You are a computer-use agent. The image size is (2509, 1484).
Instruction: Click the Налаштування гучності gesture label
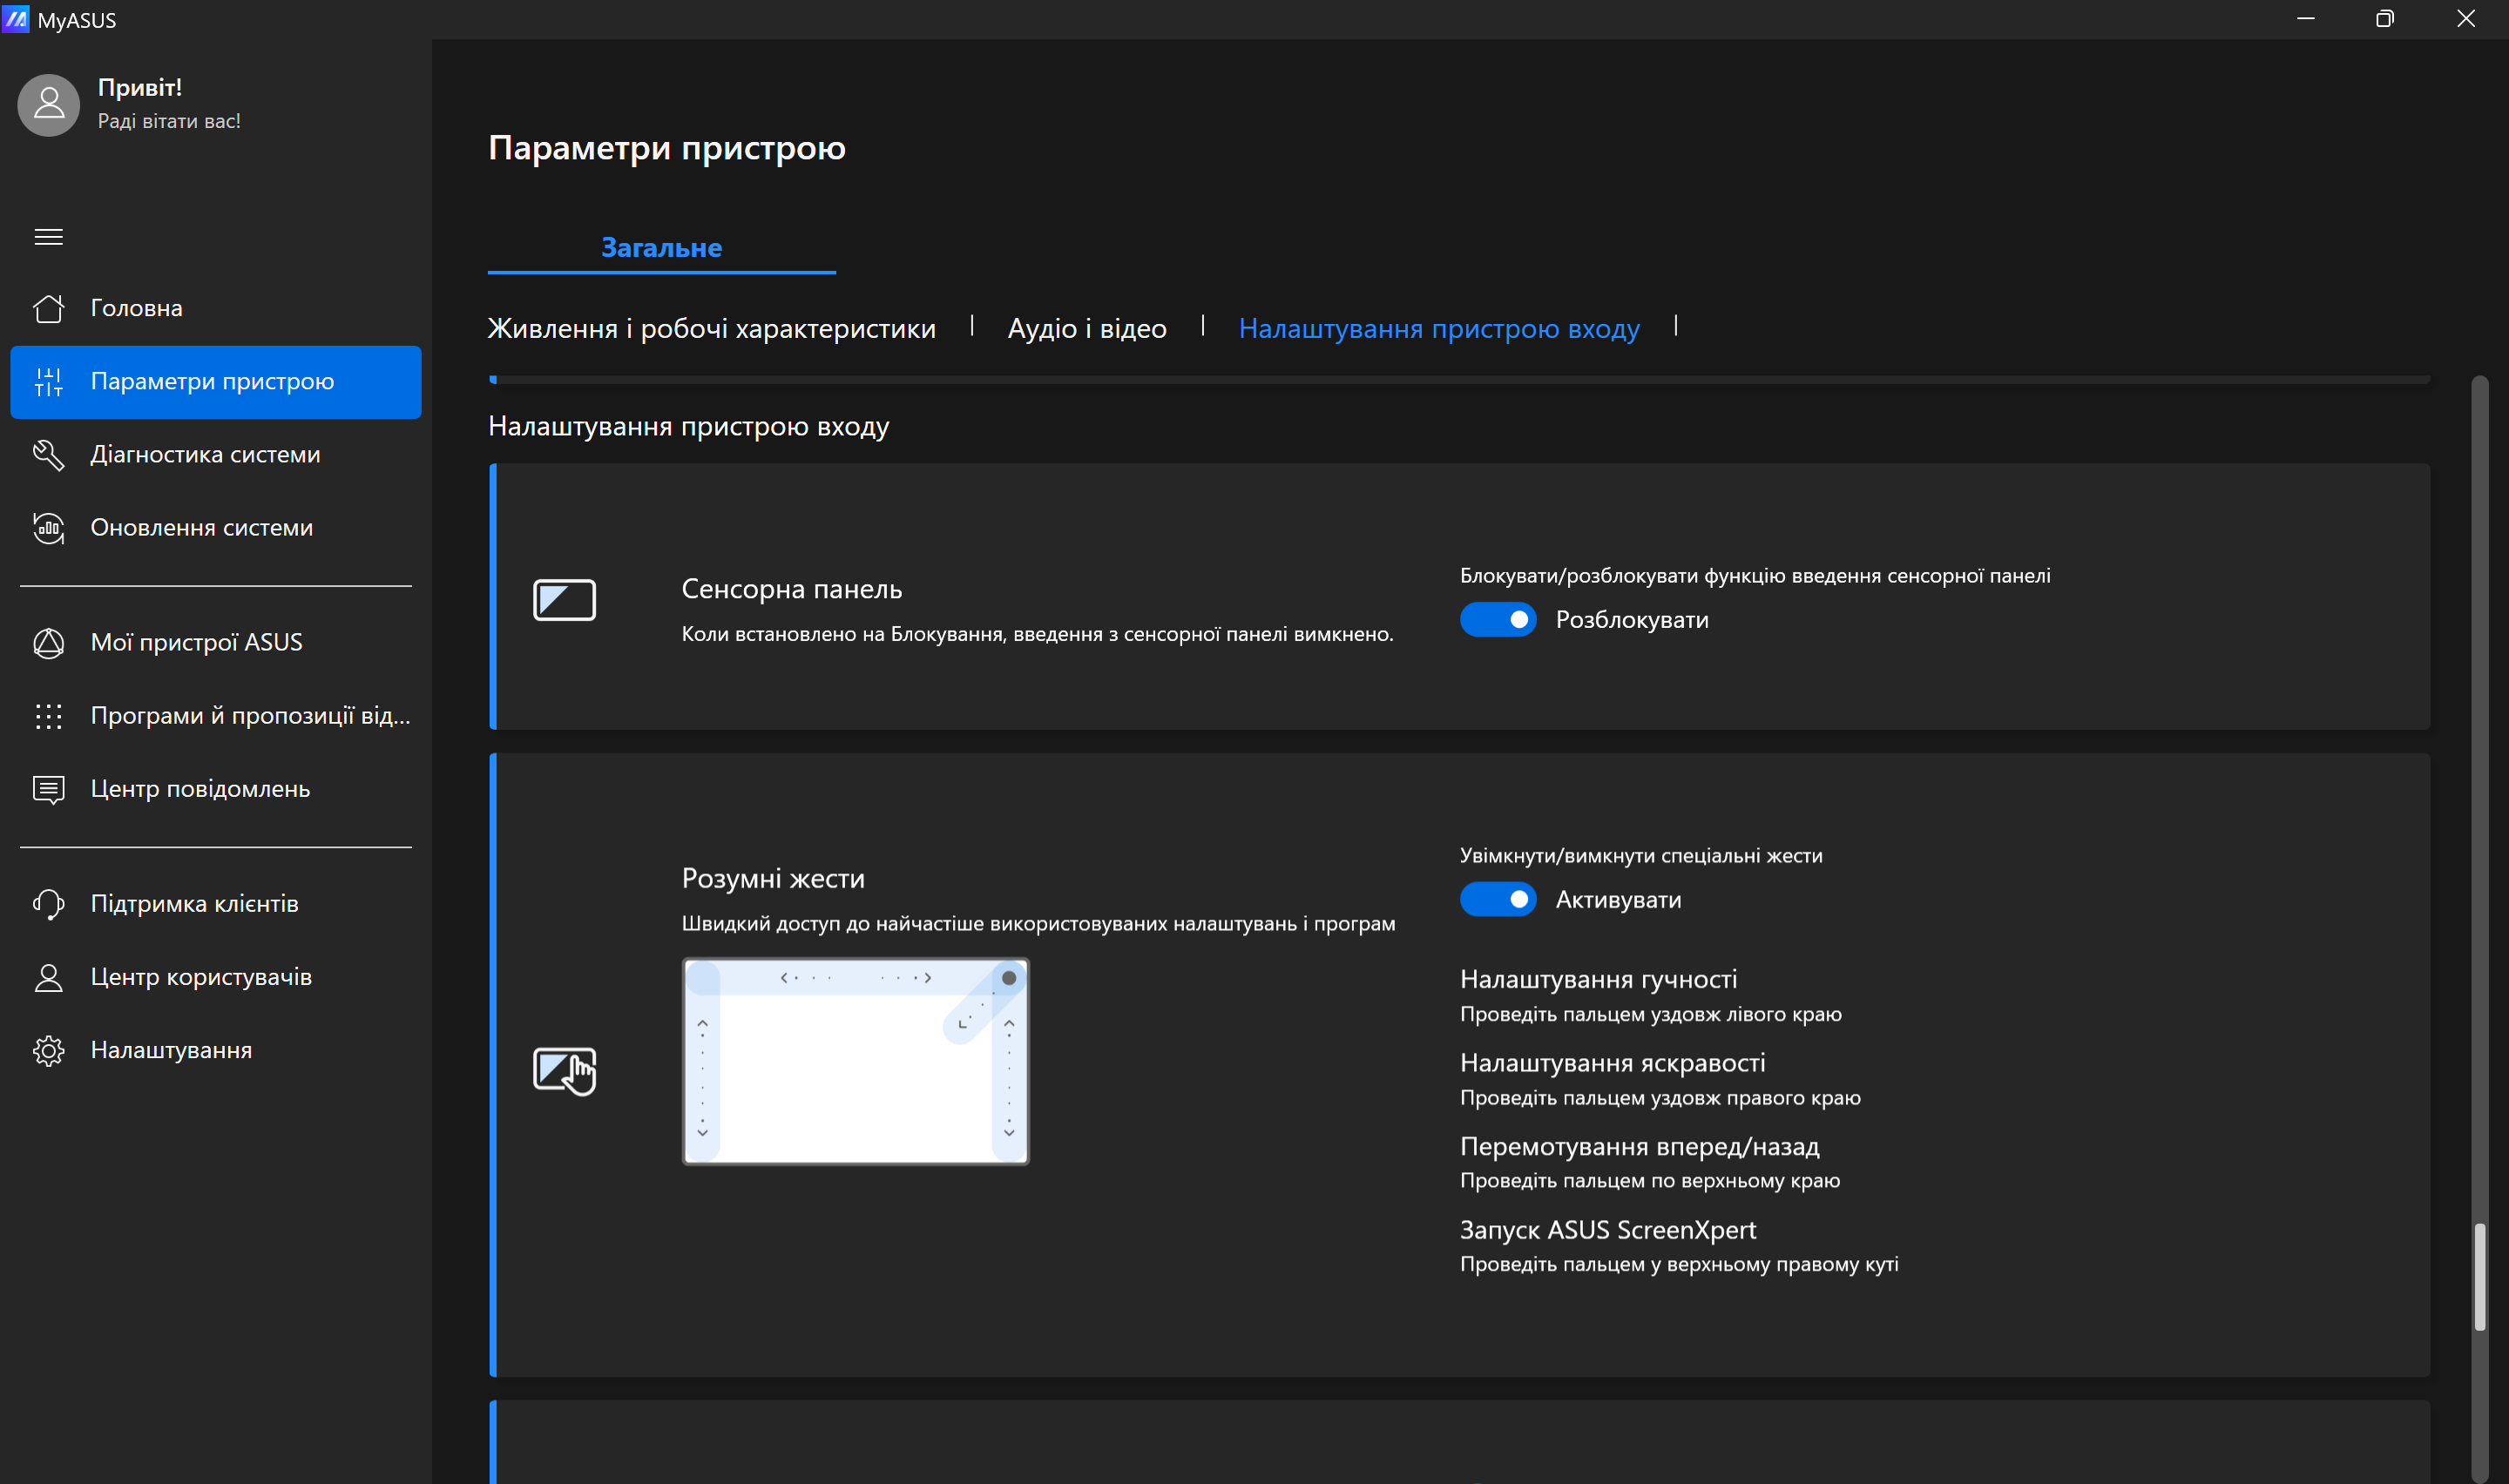[1598, 979]
